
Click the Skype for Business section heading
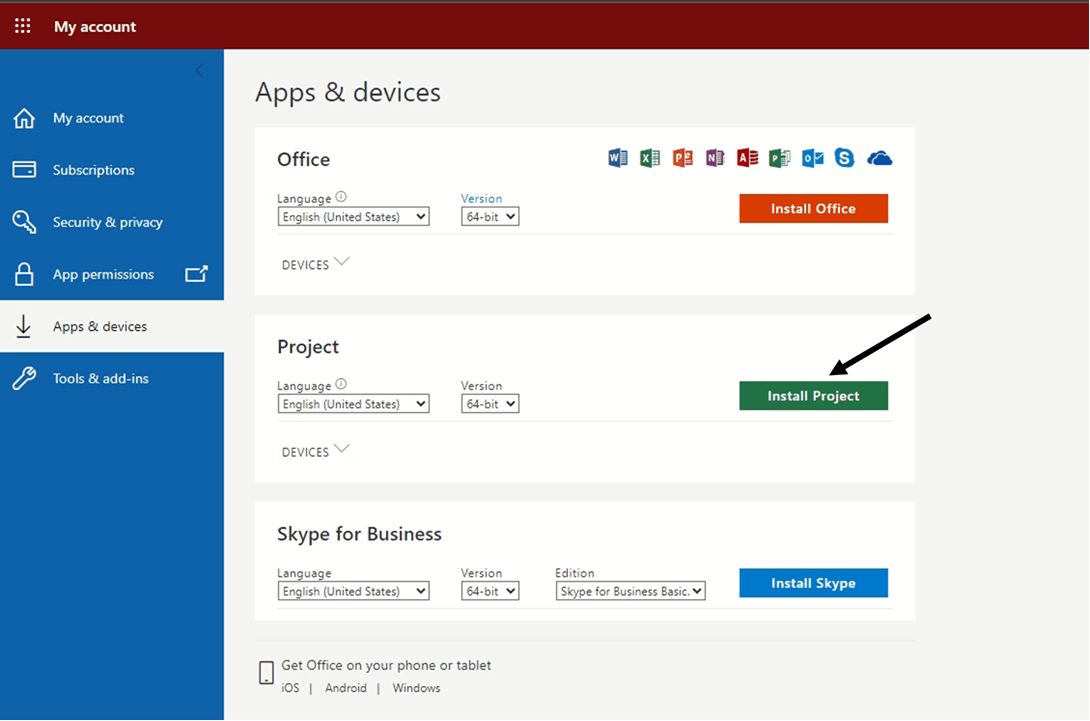(359, 533)
